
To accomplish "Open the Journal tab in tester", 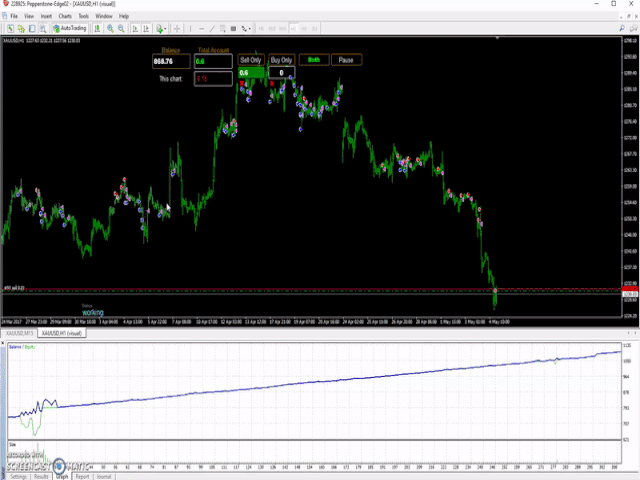I will 104,477.
